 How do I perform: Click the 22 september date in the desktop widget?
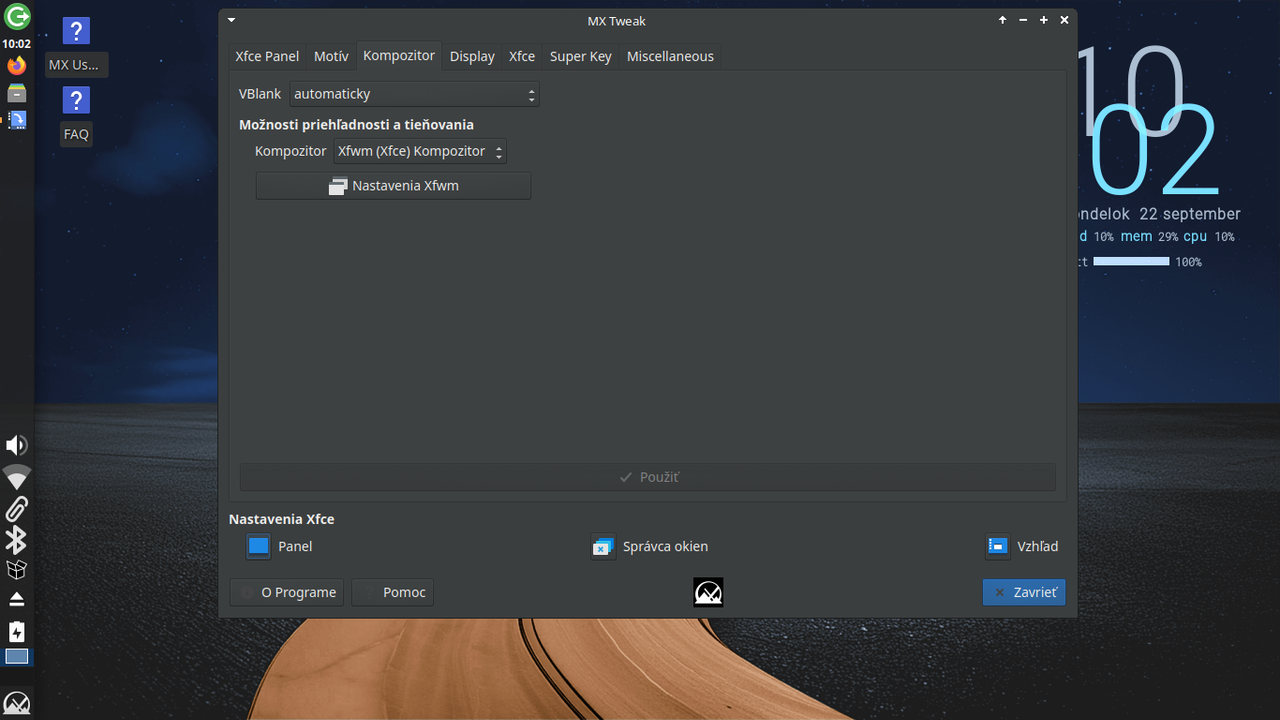point(1190,214)
